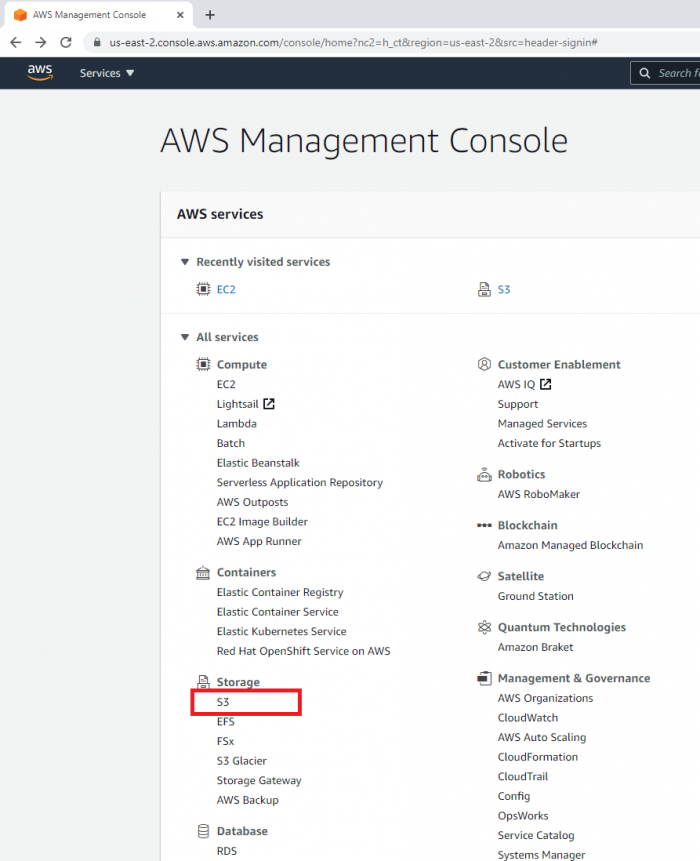The image size is (700, 861).
Task: Click the Customer Enablement category icon
Action: [484, 364]
